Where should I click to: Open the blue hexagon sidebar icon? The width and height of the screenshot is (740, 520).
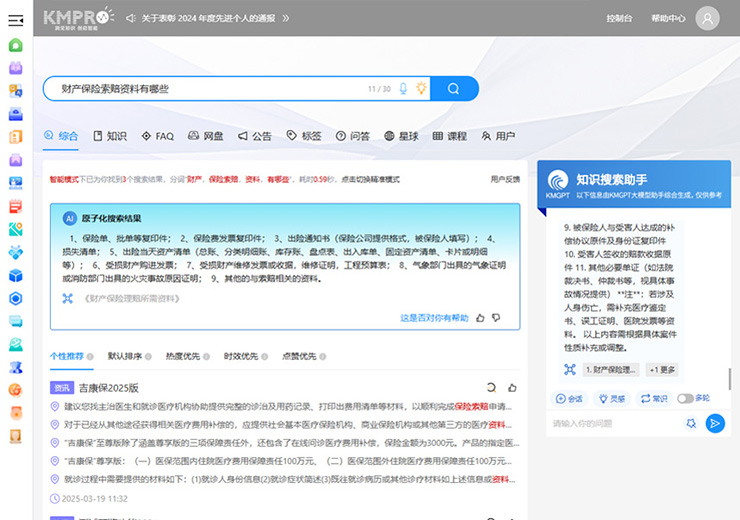click(x=16, y=298)
